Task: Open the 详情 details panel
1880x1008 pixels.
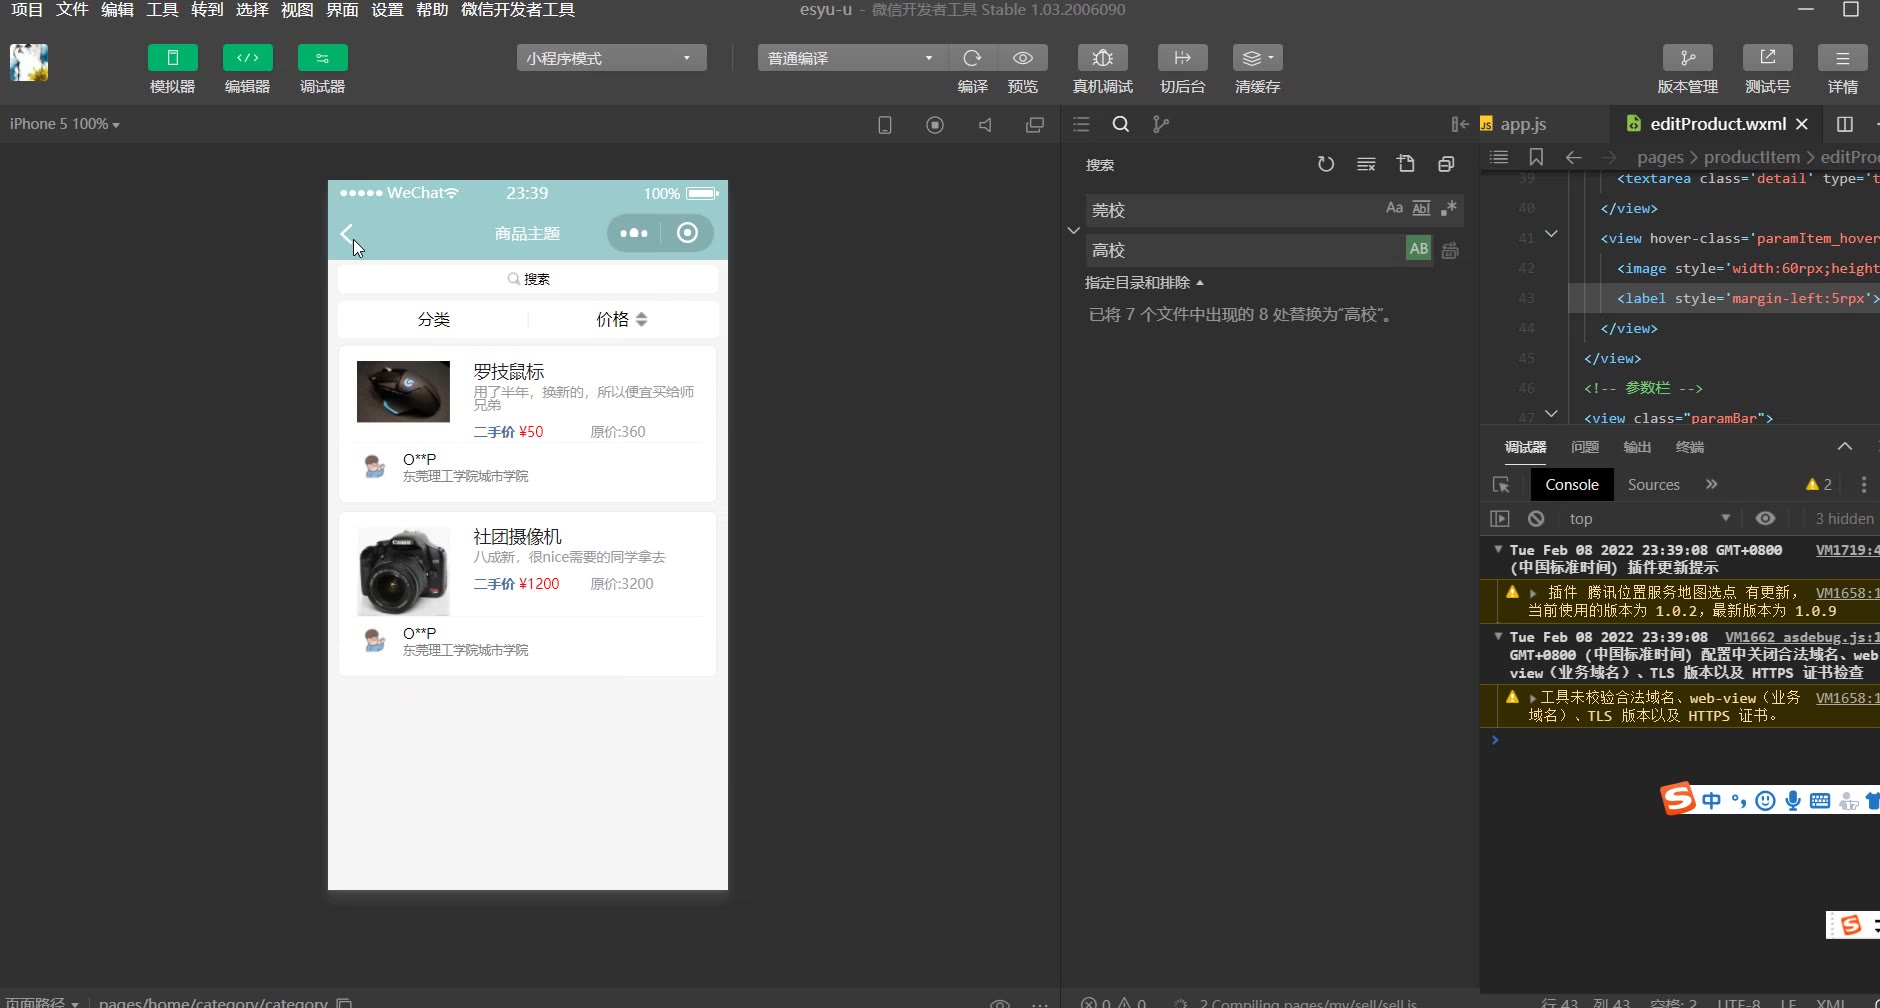Action: point(1842,58)
